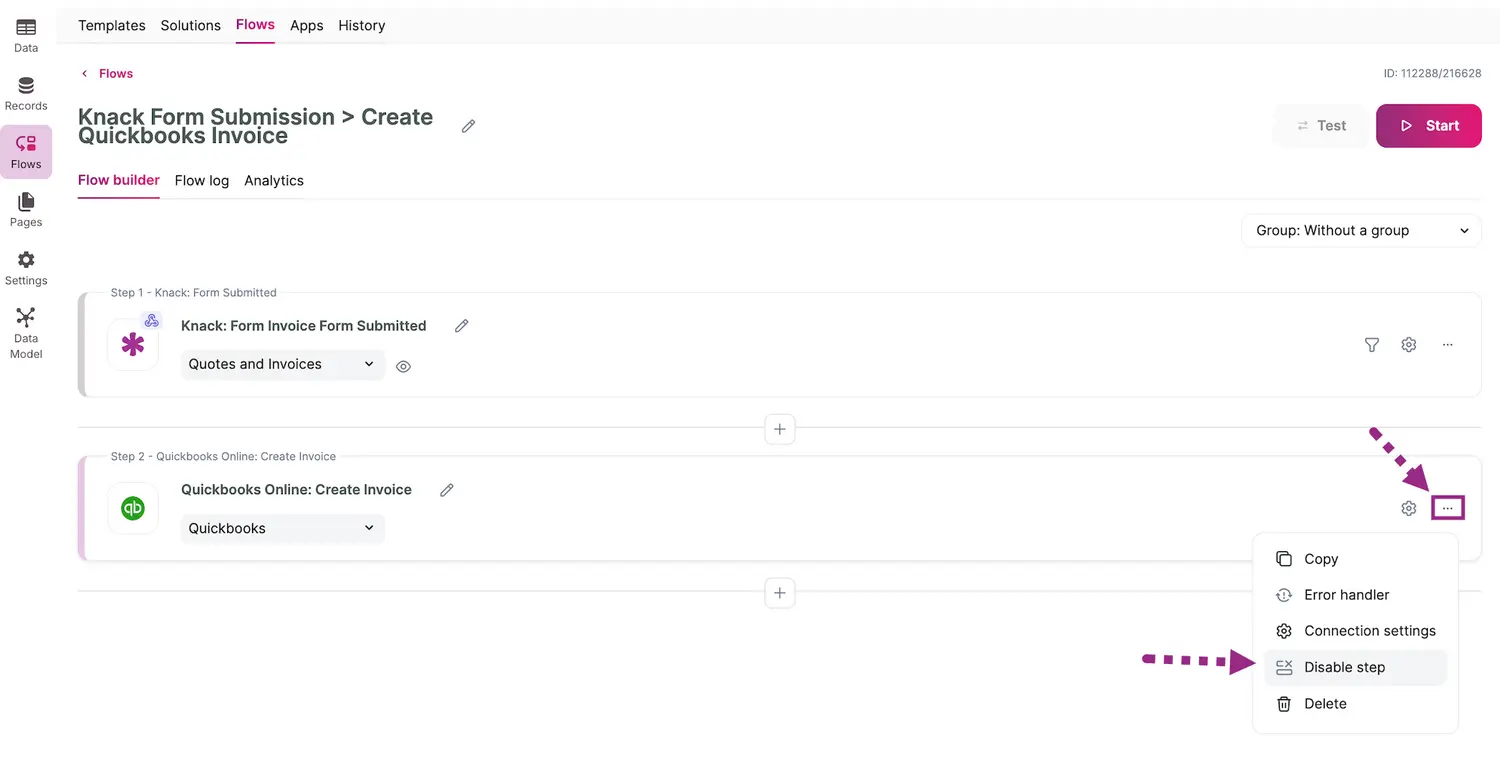
Task: Switch to the Flow log tab
Action: tap(202, 181)
